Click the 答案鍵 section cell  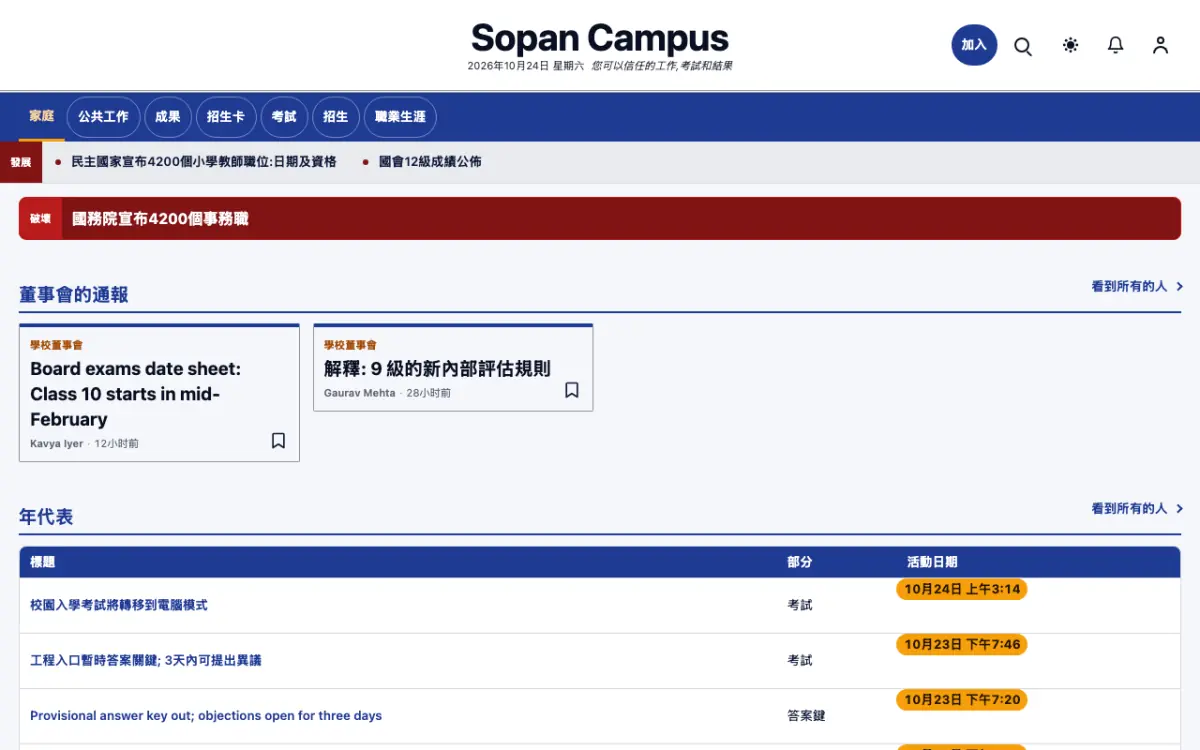[x=806, y=715]
